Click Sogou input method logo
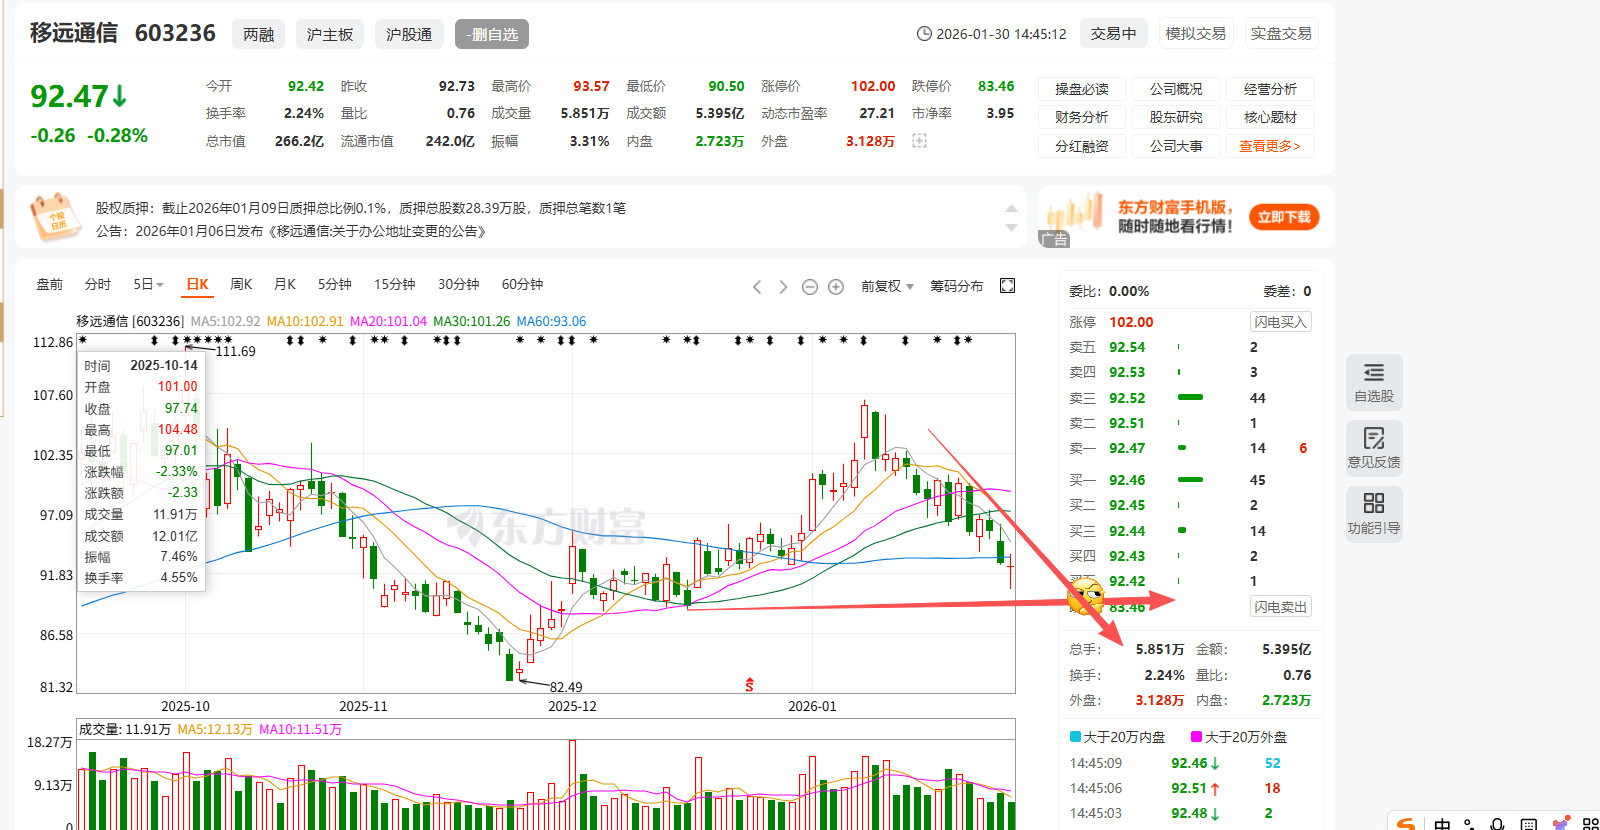This screenshot has width=1600, height=830. [x=1407, y=824]
